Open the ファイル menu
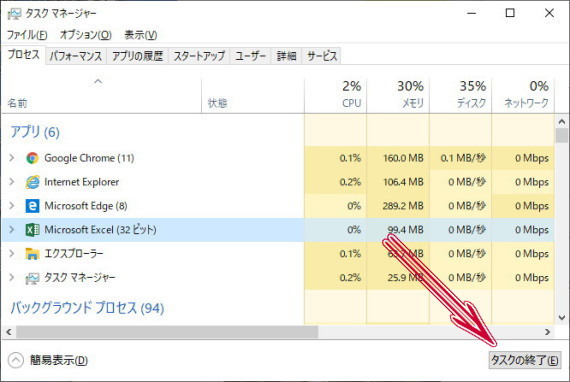Viewport: 570px width, 382px height. click(27, 35)
